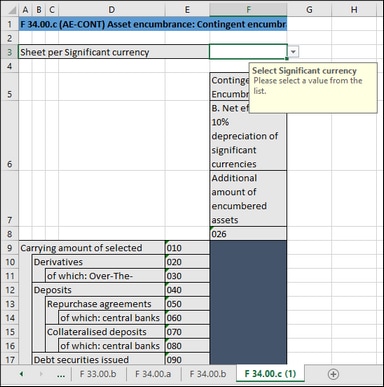
Task: Select column B header
Action: pos(39,10)
